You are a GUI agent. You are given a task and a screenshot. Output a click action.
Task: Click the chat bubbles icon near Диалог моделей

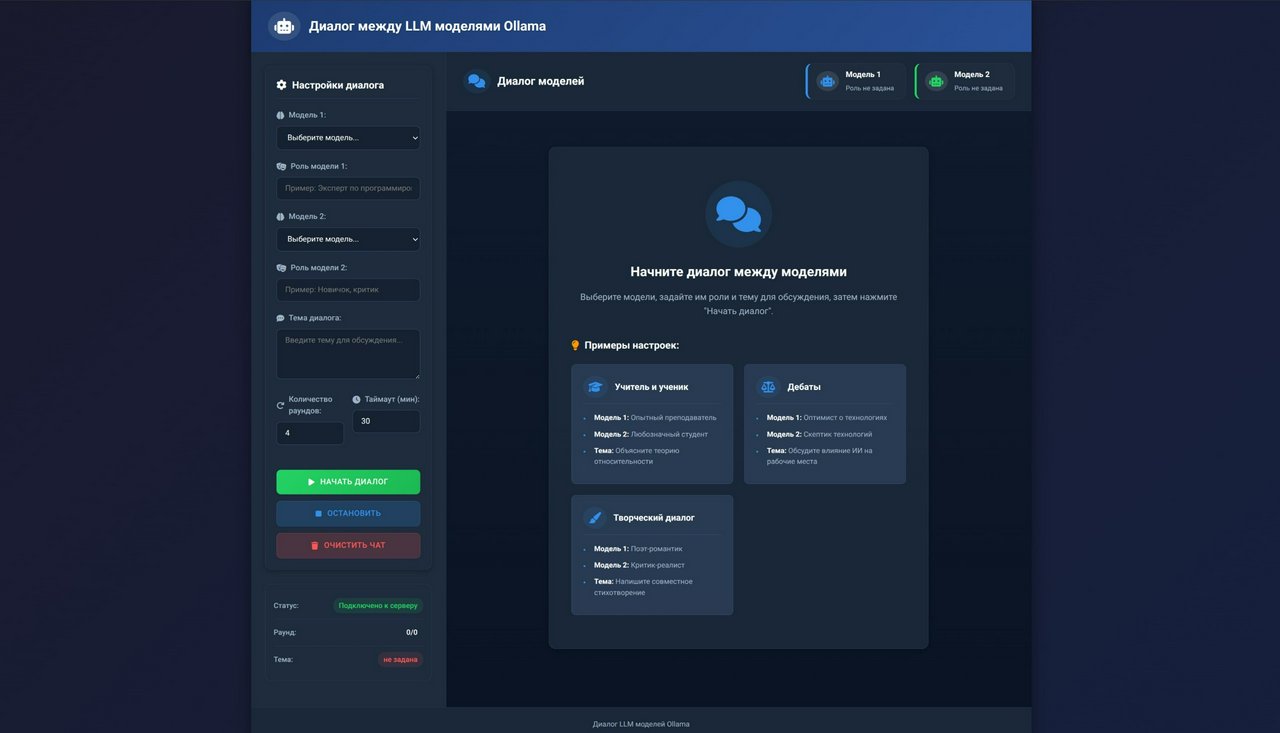[x=477, y=82]
